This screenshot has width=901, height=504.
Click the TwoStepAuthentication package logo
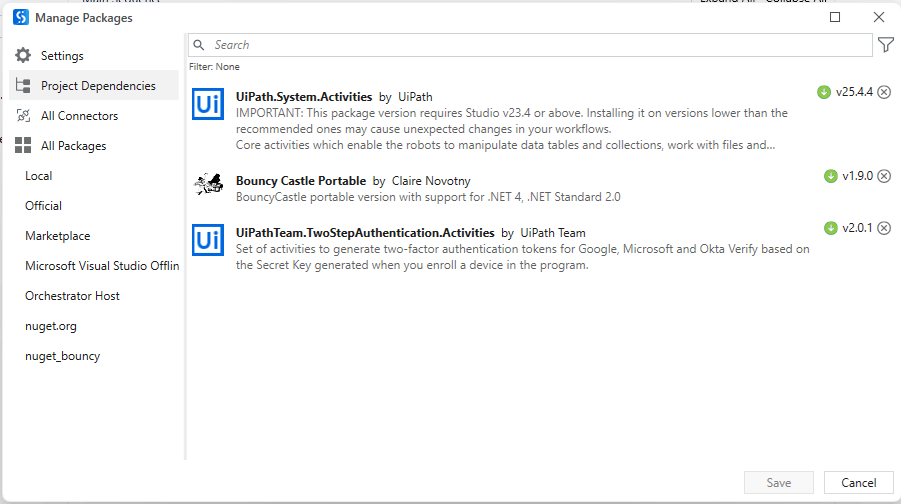coord(208,240)
